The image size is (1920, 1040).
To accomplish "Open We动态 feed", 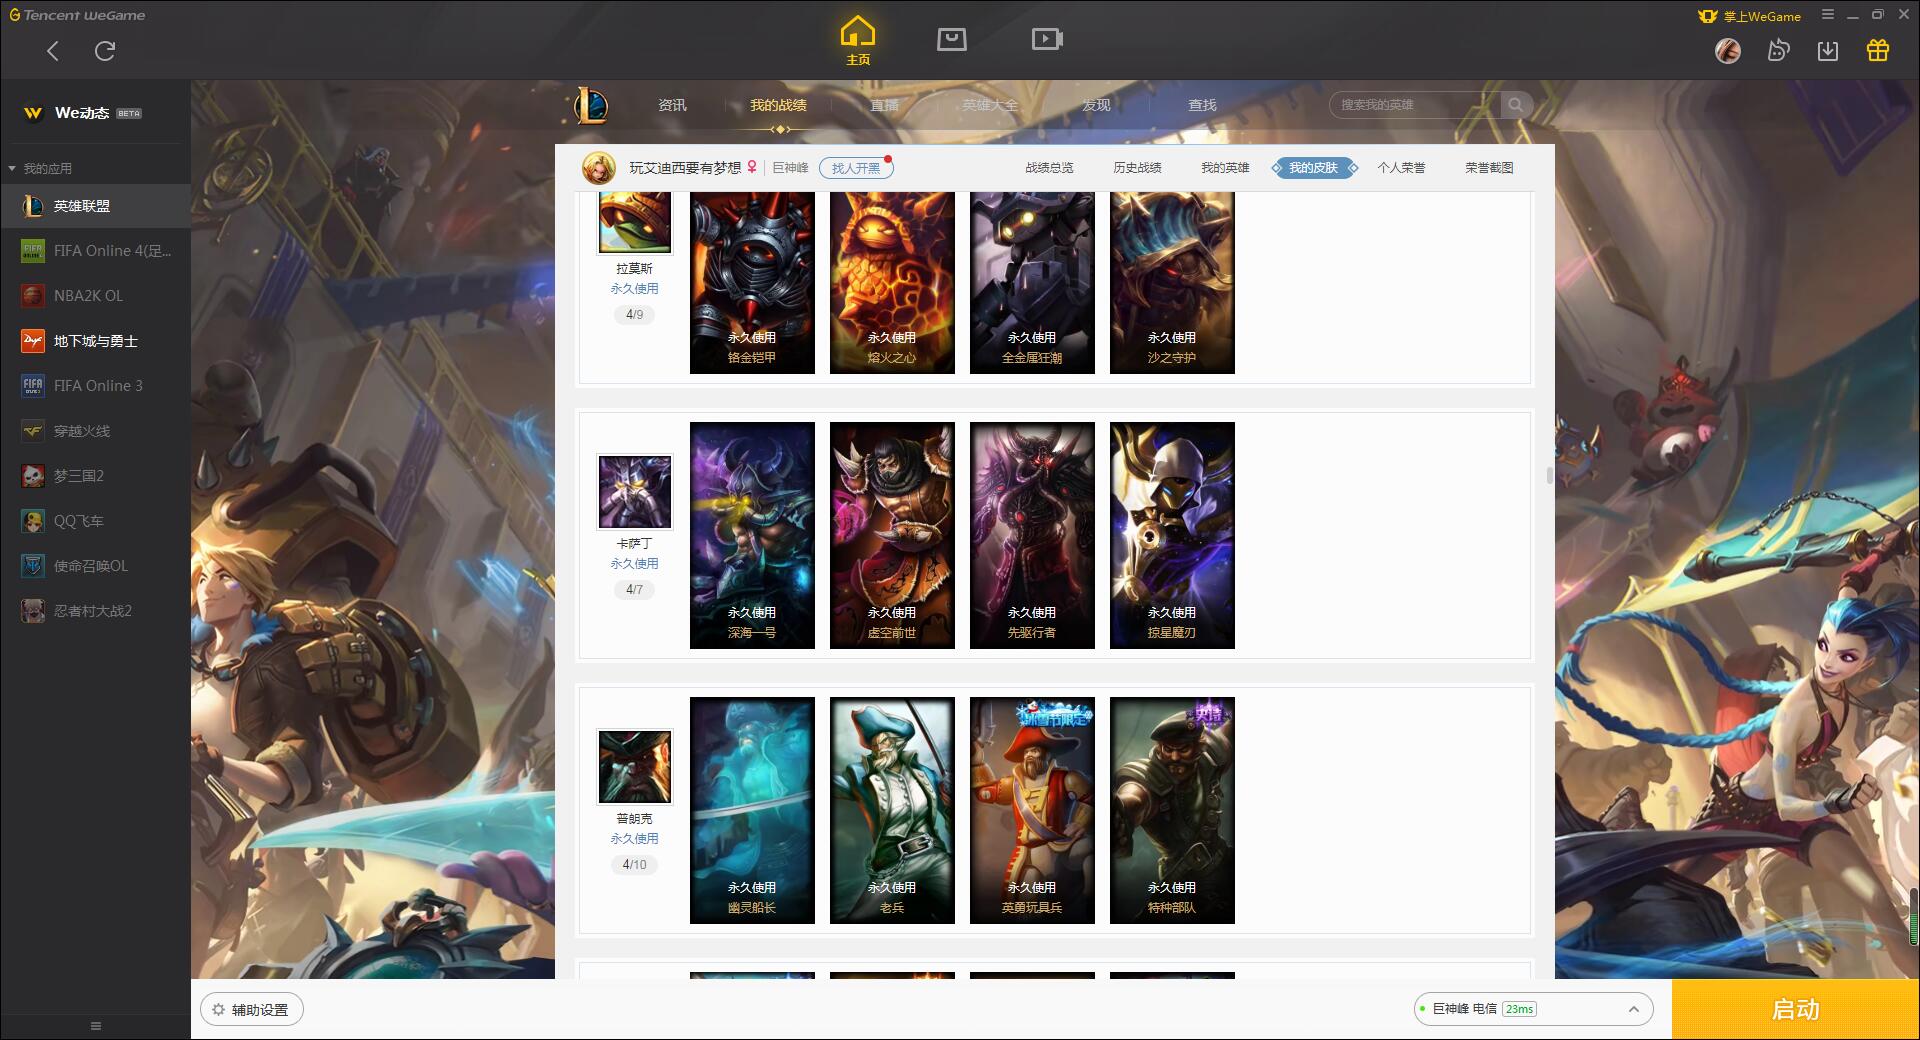I will pyautogui.click(x=83, y=113).
